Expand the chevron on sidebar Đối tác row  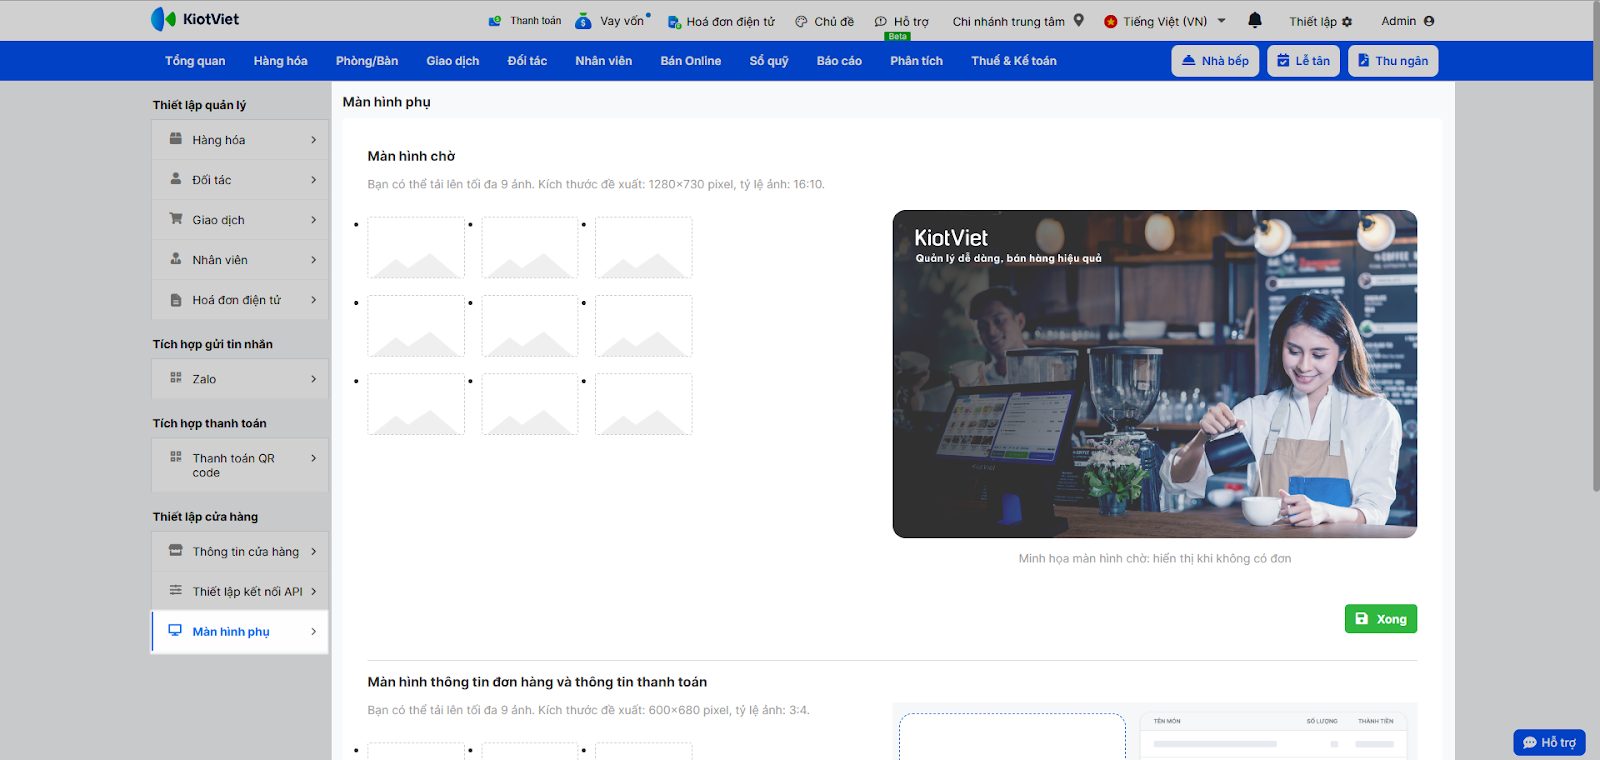[x=313, y=180]
